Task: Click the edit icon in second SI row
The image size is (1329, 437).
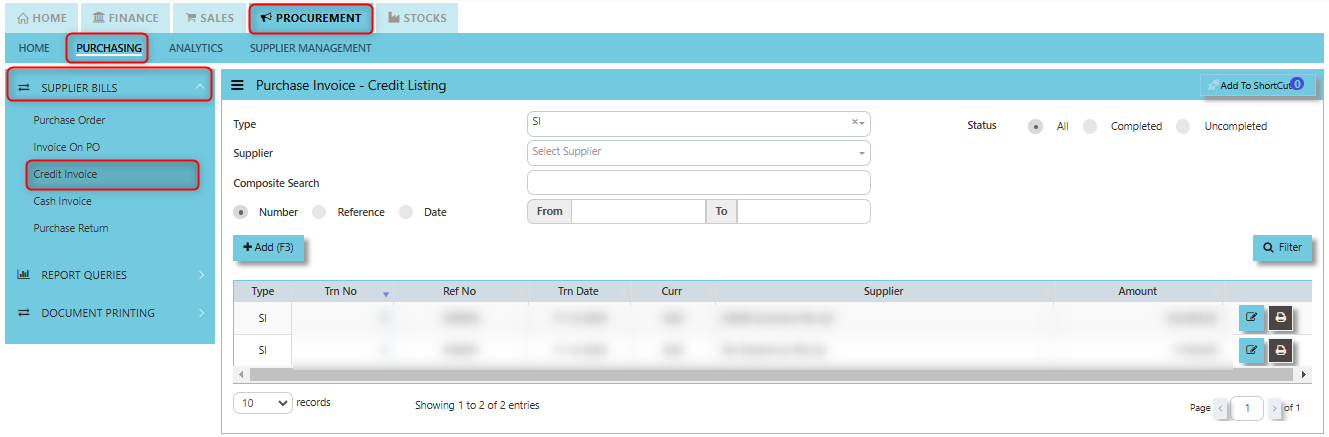Action: coord(1251,350)
